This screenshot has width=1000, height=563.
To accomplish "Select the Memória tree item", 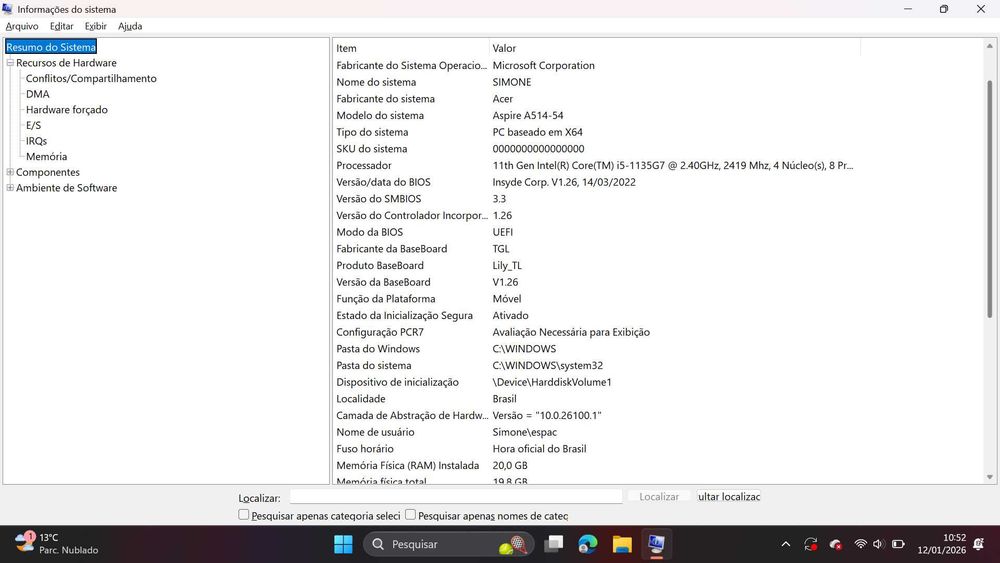I will point(47,156).
